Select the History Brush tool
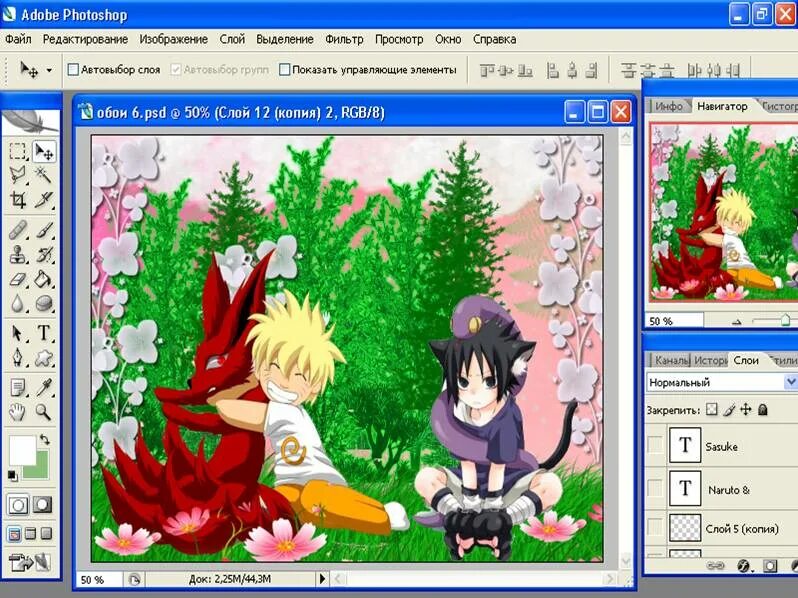 click(44, 254)
